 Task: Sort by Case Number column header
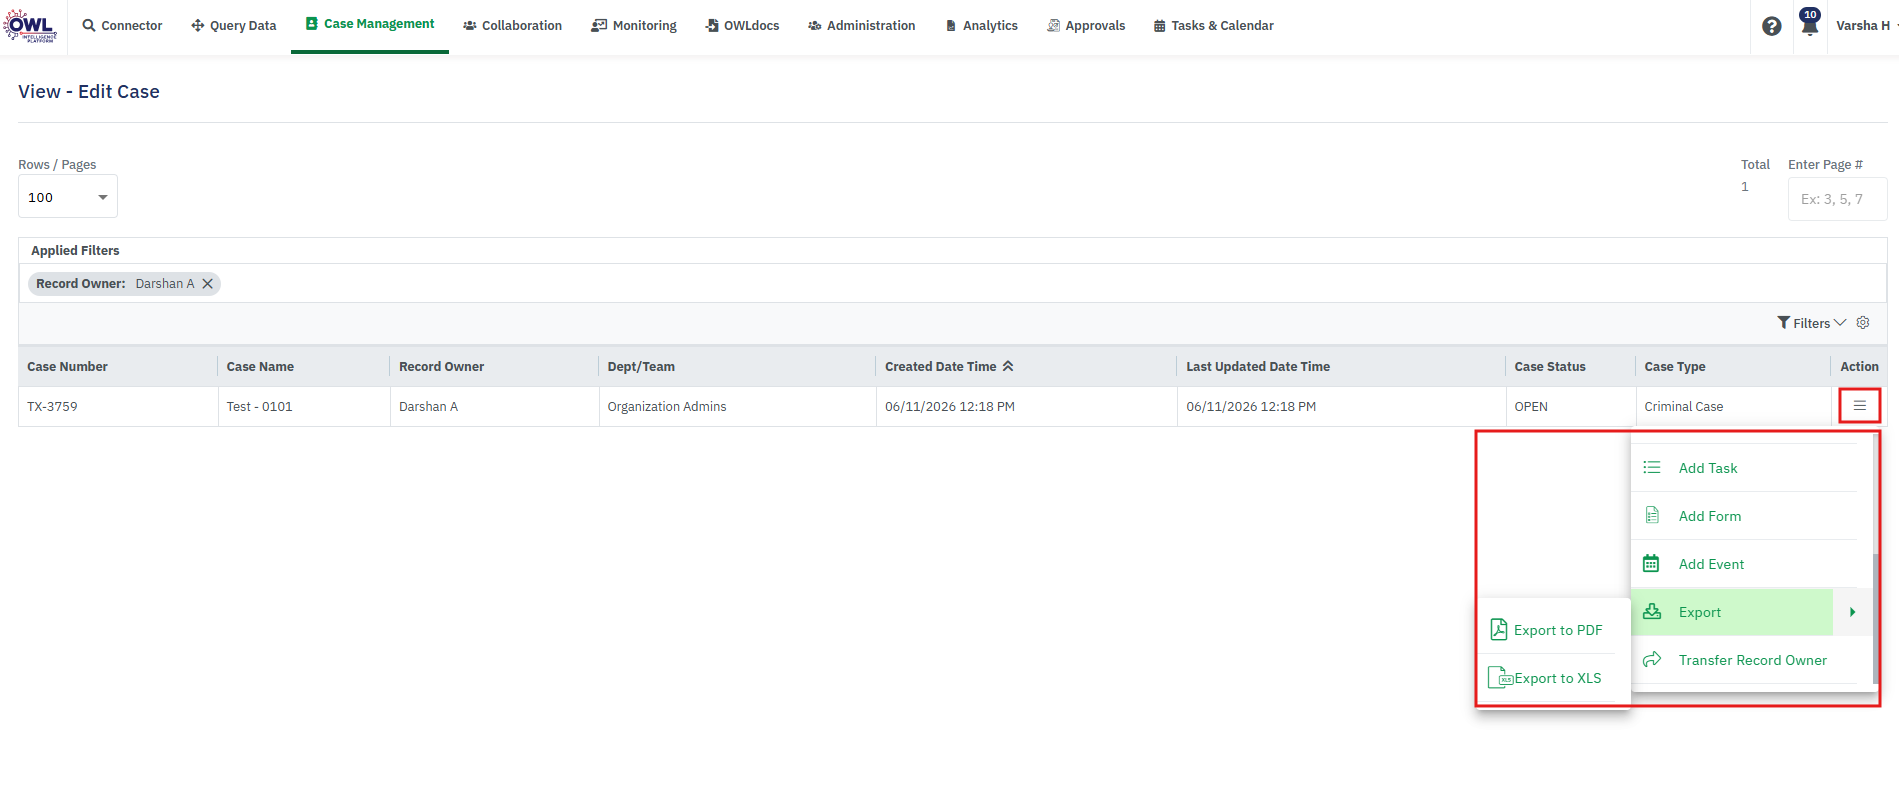(67, 367)
